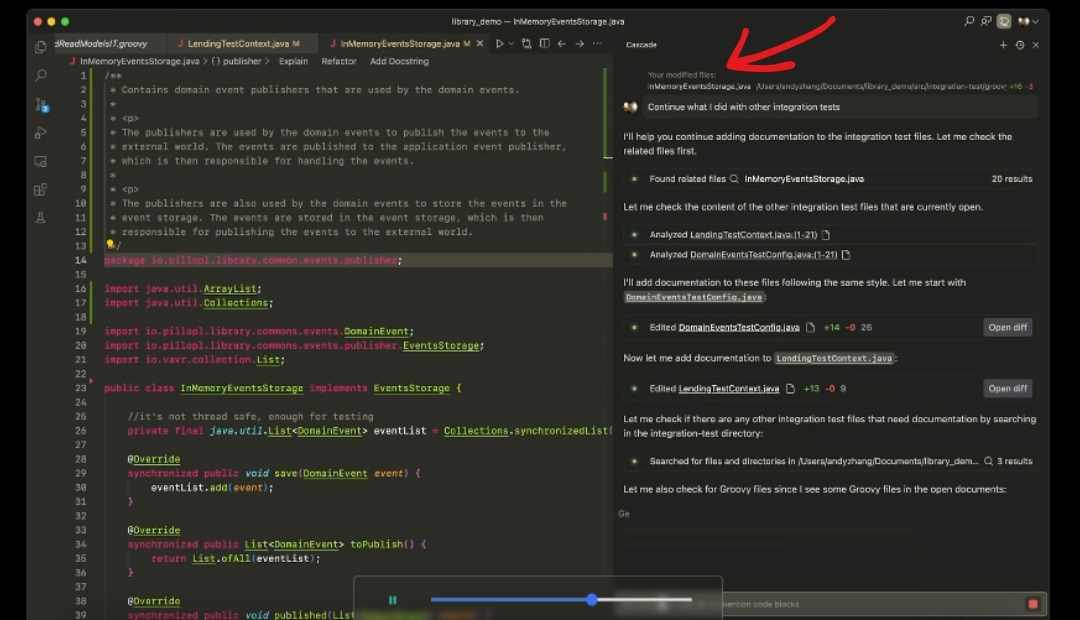This screenshot has width=1080, height=620.
Task: Click the Explain code action
Action: point(293,61)
